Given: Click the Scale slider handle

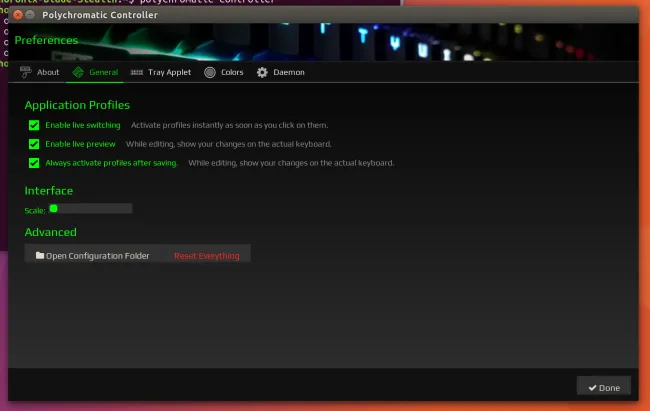Looking at the screenshot, I should pos(53,208).
